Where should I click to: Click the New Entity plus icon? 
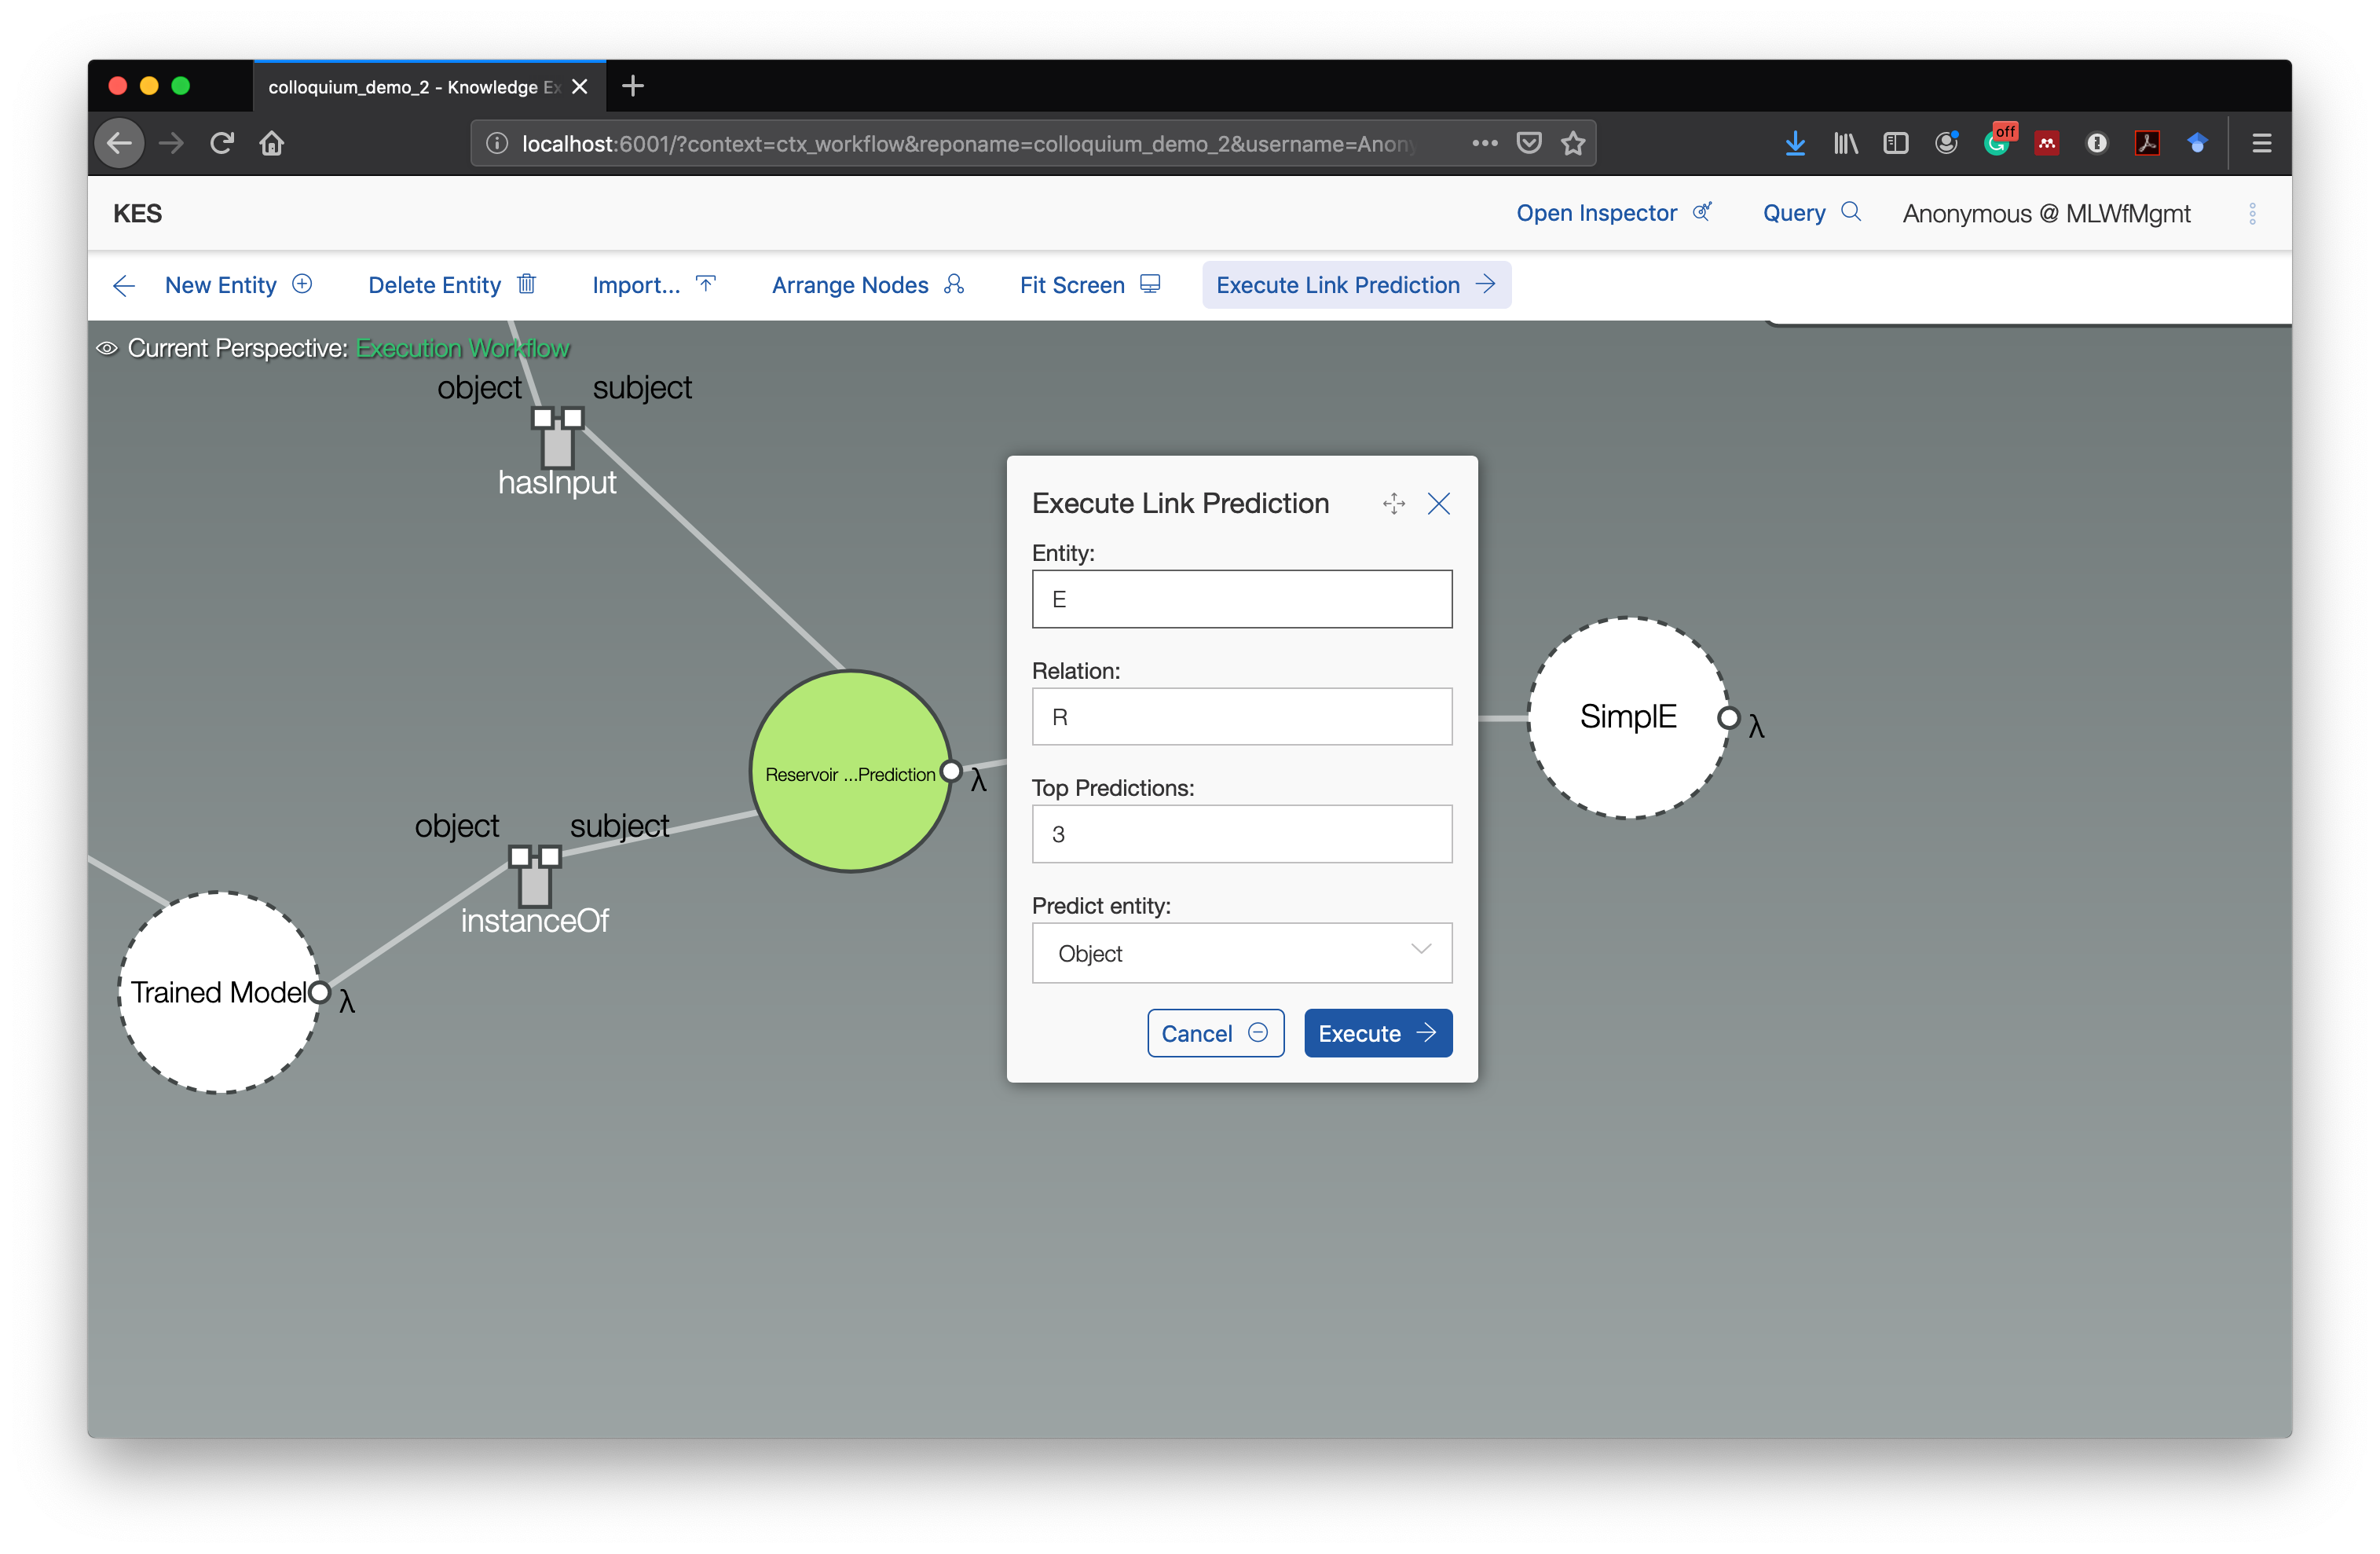[x=302, y=284]
